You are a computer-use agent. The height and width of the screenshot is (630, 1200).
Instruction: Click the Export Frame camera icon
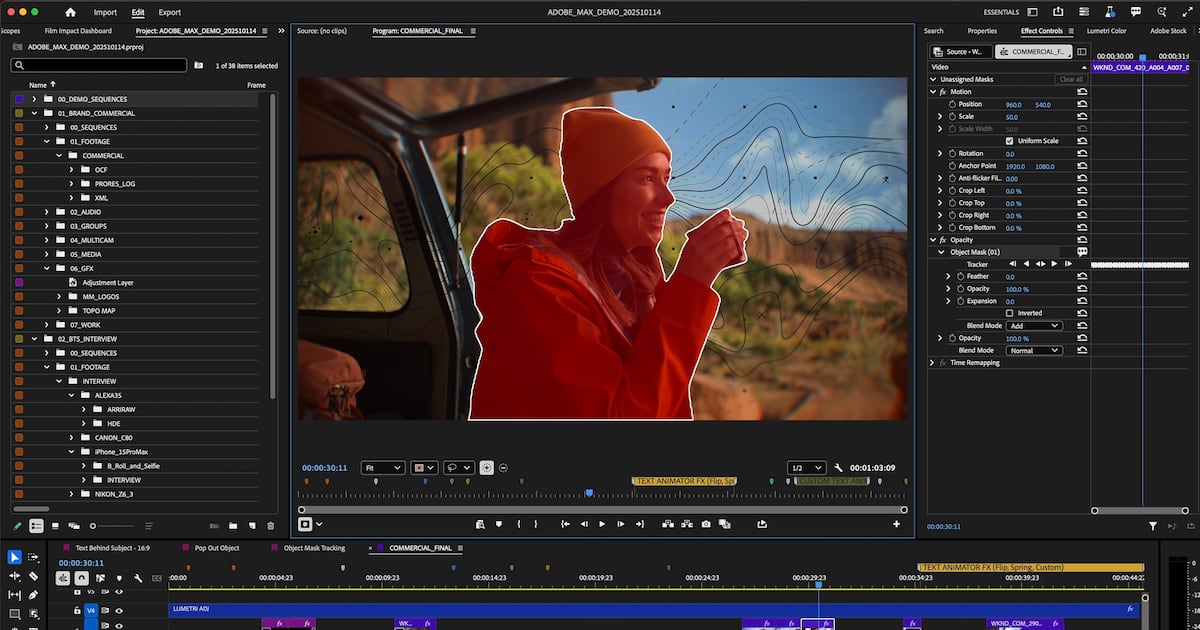[x=706, y=524]
